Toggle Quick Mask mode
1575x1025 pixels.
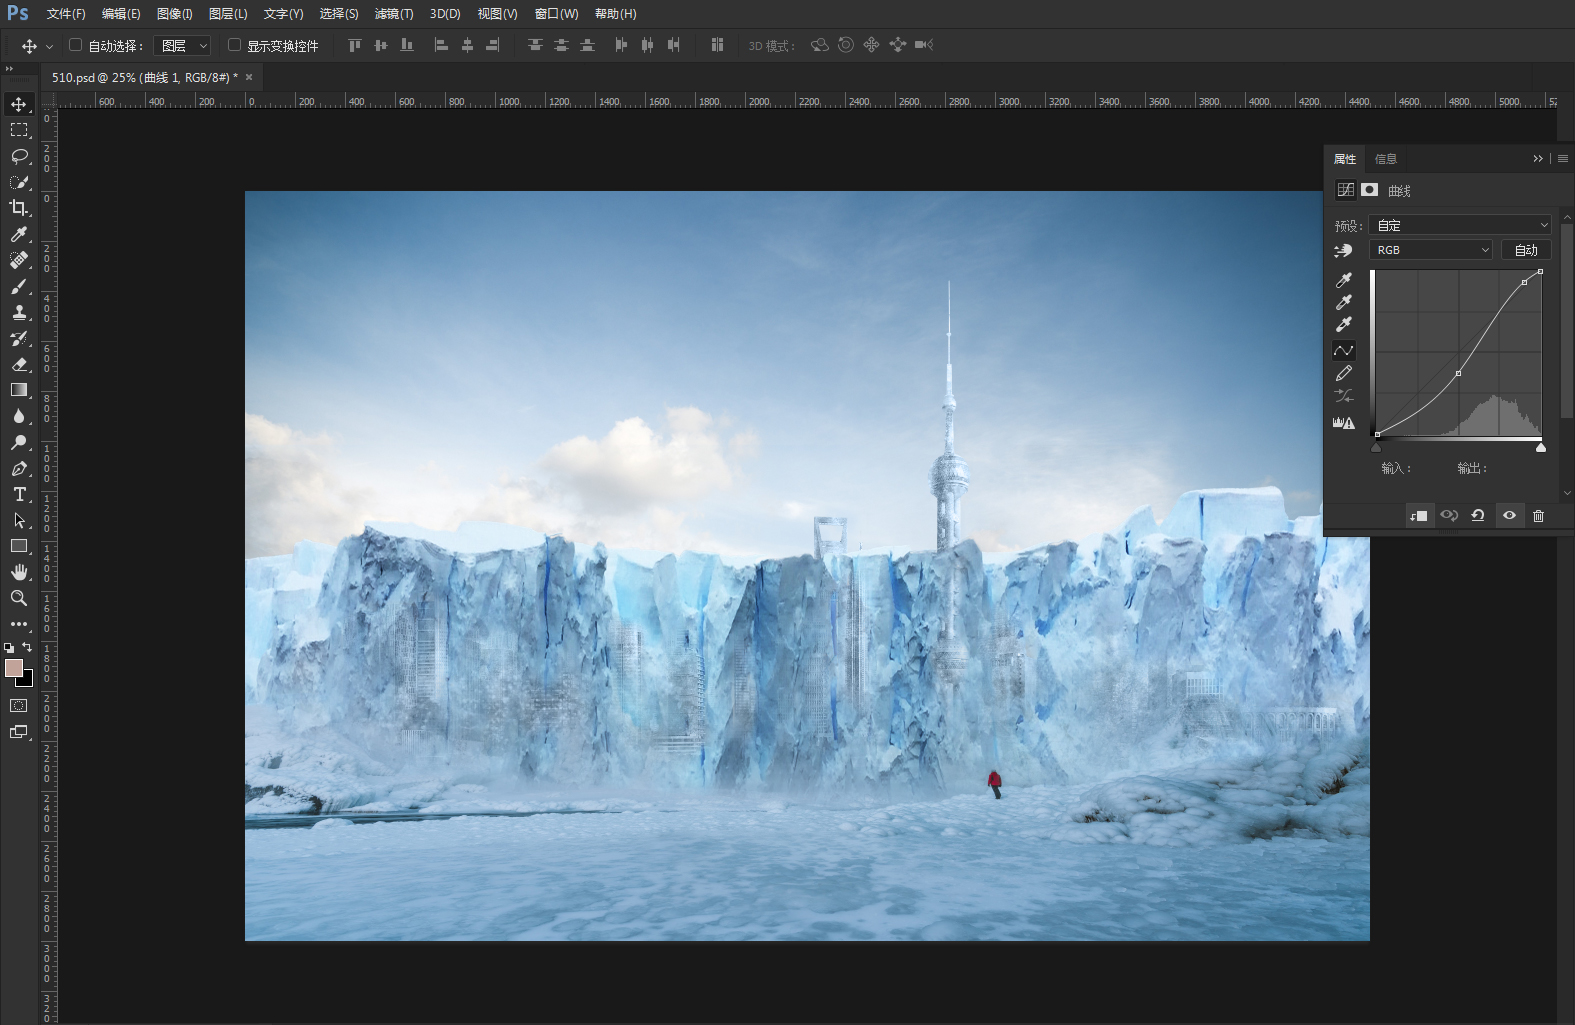click(x=19, y=706)
